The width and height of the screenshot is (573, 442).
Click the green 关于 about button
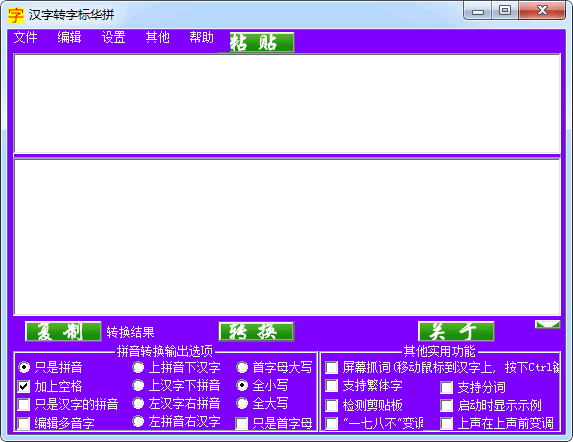[456, 331]
